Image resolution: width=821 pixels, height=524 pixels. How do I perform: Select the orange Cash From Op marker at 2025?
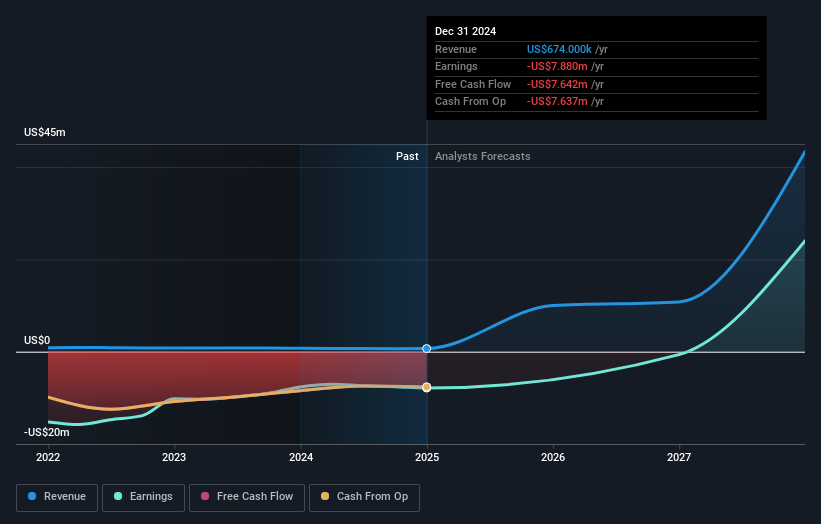pyautogui.click(x=427, y=387)
